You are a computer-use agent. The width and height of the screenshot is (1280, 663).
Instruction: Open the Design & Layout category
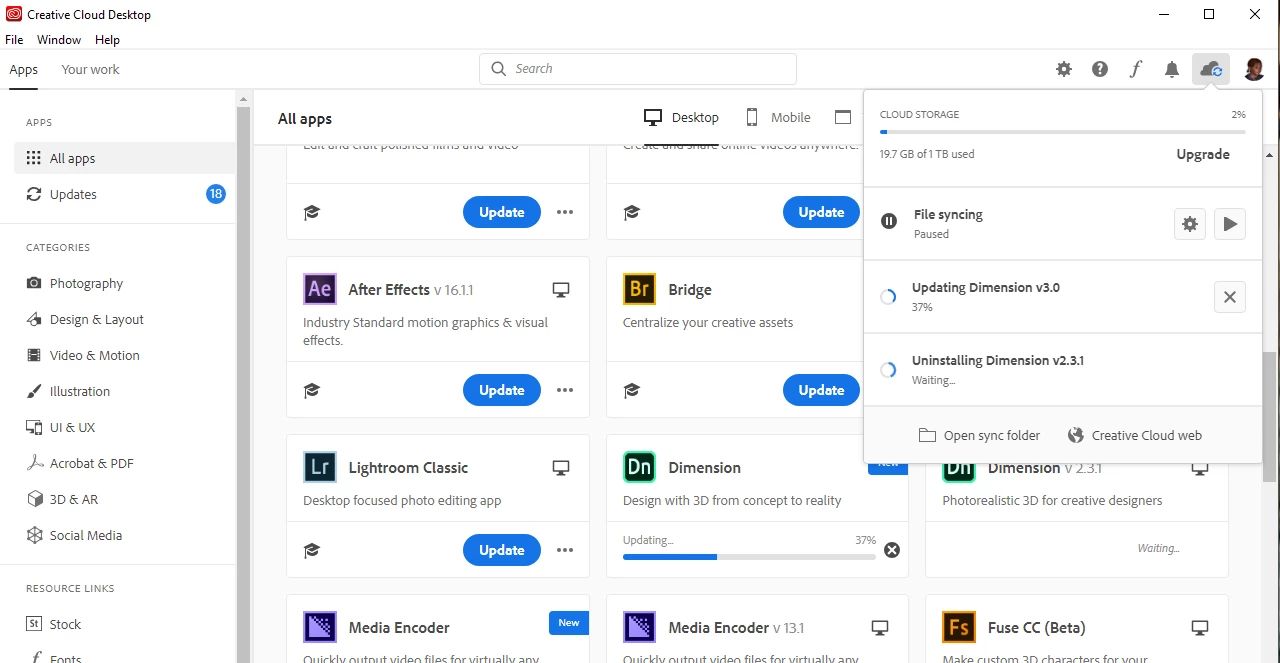point(84,319)
